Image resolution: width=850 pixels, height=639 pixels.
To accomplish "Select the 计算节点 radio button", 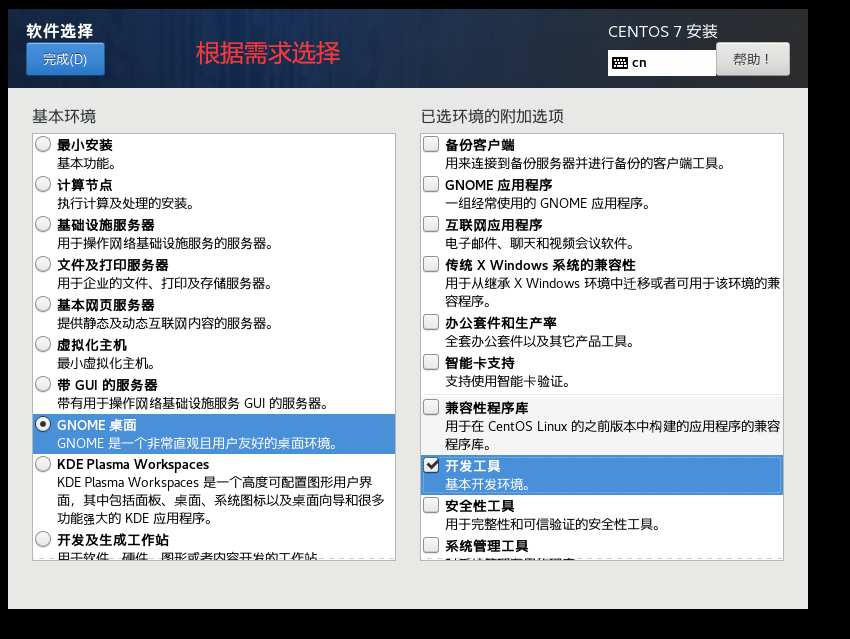I will (43, 184).
